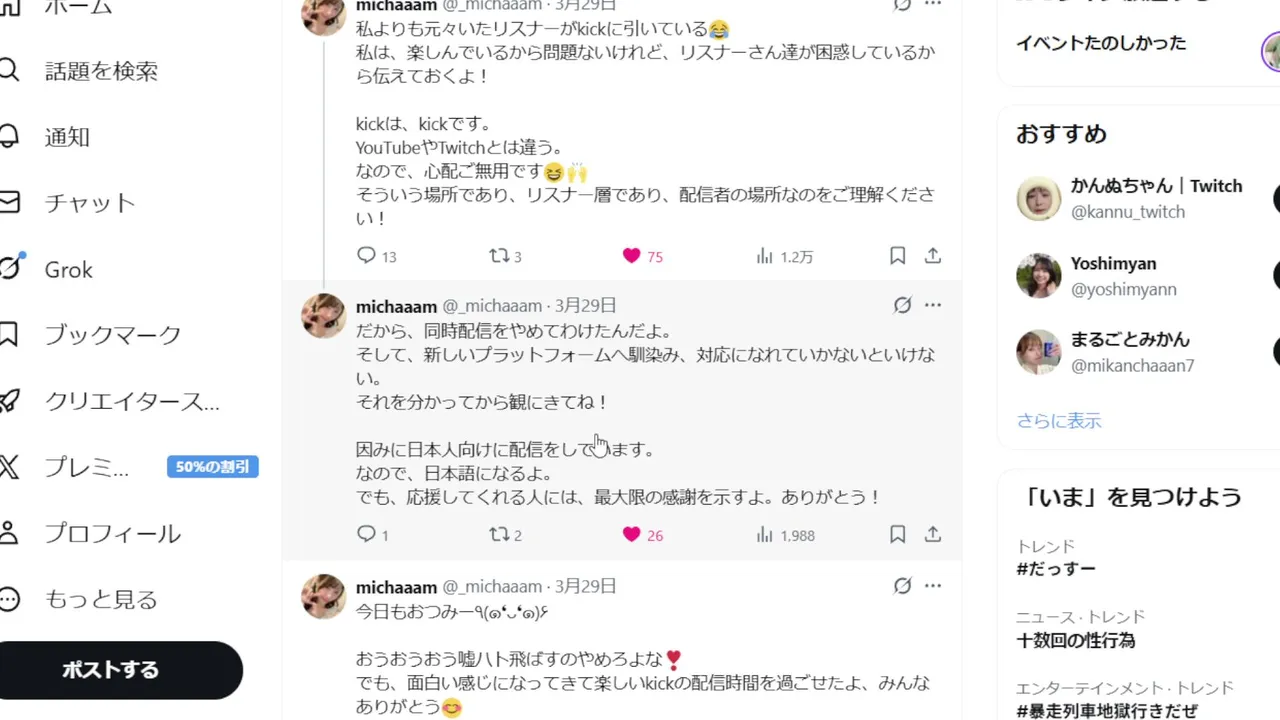Unlike the post with 26 likes
The height and width of the screenshot is (720, 1280).
point(631,535)
